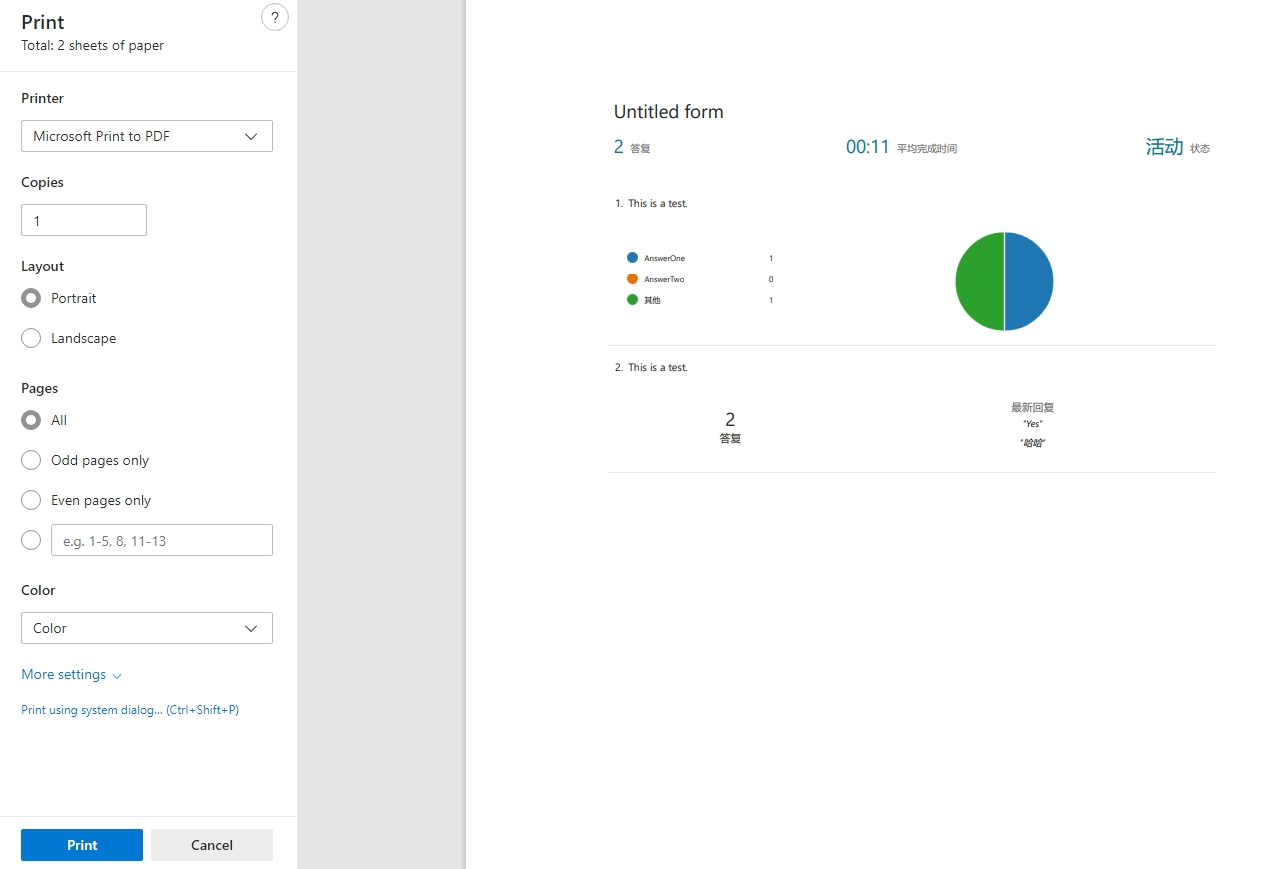Click the AnswerTwo legend label
Screen dimensions: 1275x869
tap(664, 279)
